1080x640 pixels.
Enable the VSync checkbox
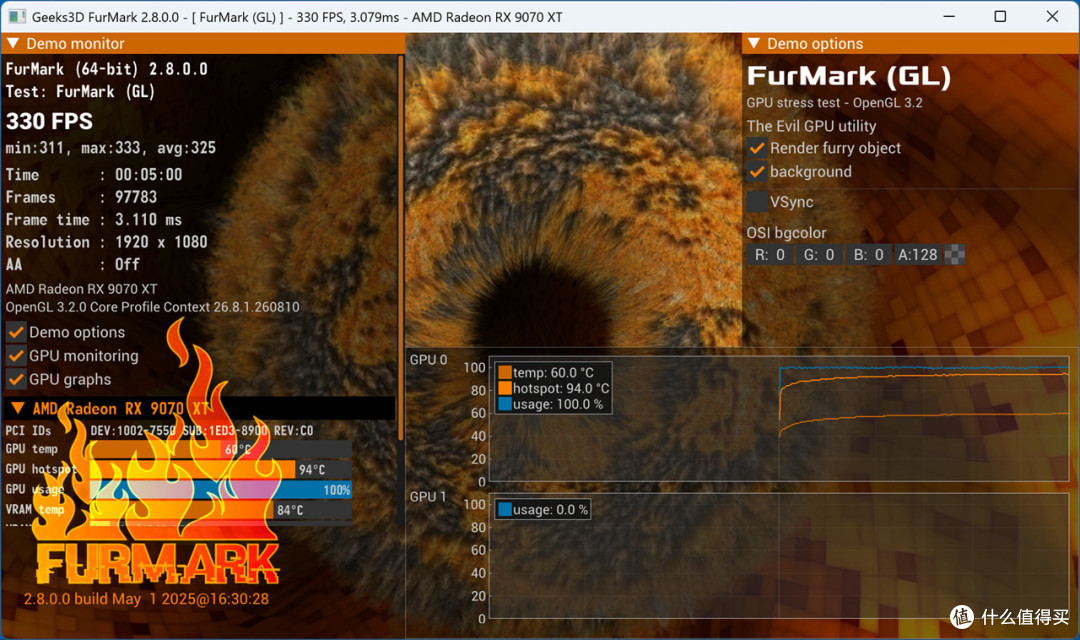tap(757, 202)
